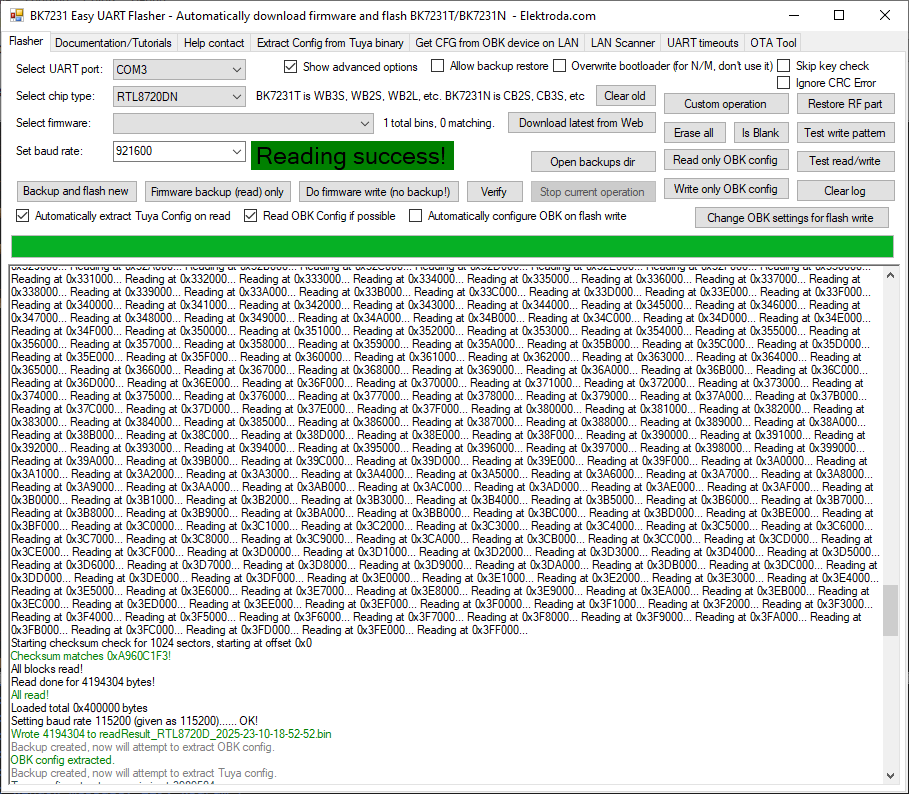
Task: Click the Clear log button
Action: pos(845,191)
